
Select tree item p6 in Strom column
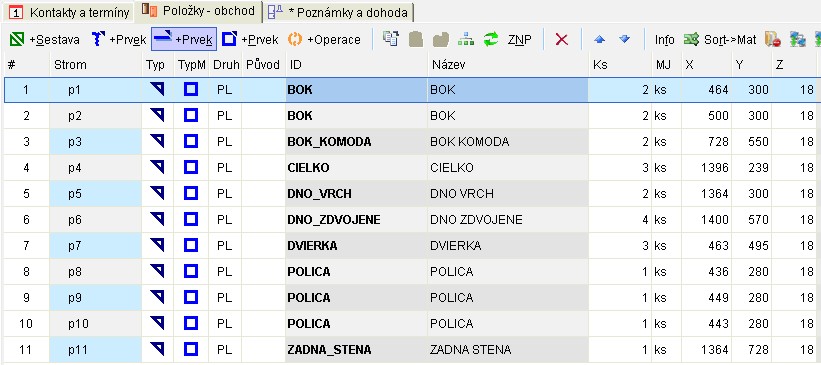pos(75,220)
